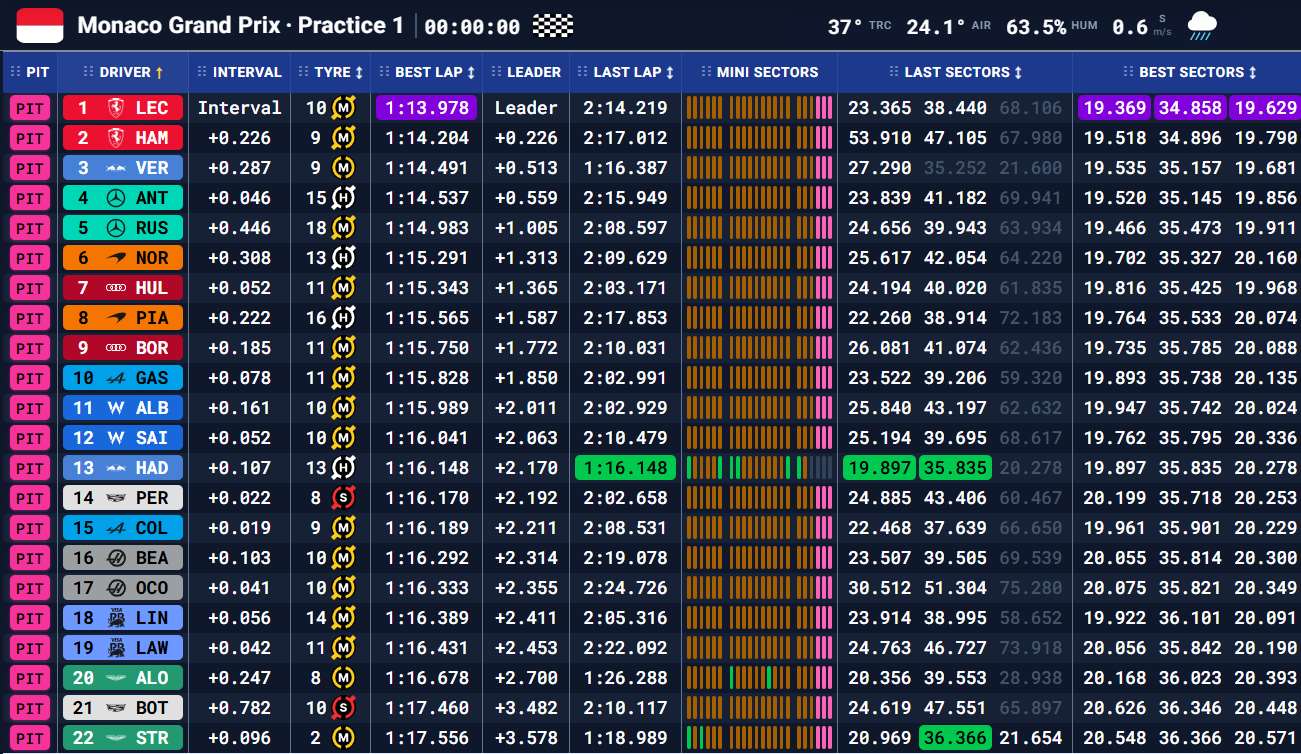Click PER's soft tyre compound icon

coord(344,498)
